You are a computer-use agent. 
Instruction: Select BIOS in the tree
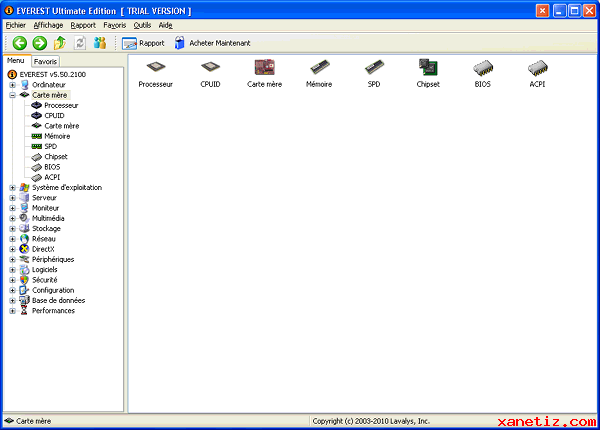[52, 167]
